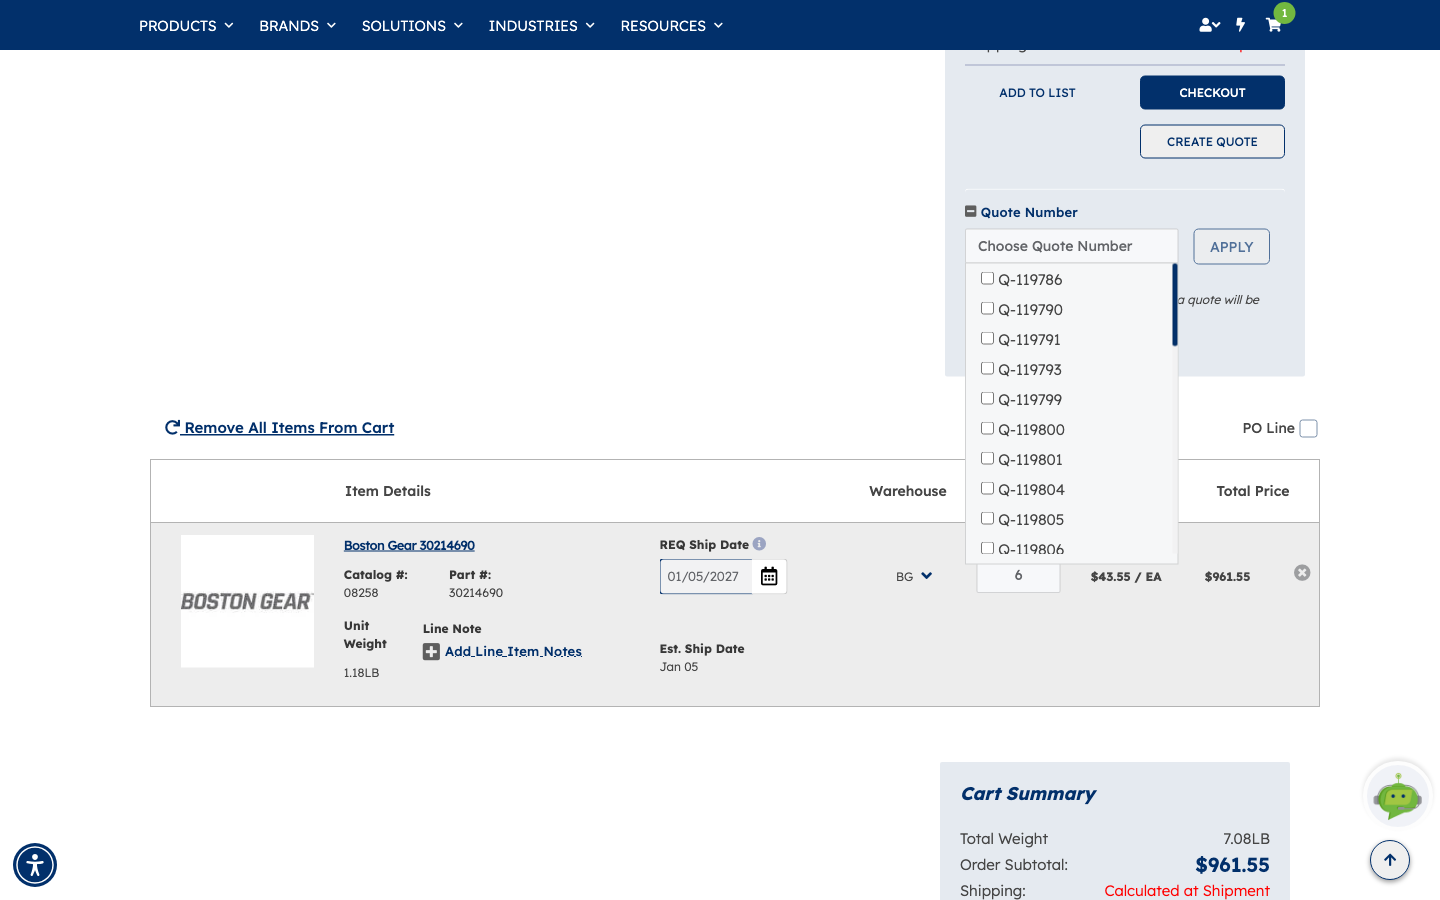Click the unit weight 1.18LB value
Screen dimensions: 1440x900
click(x=361, y=673)
